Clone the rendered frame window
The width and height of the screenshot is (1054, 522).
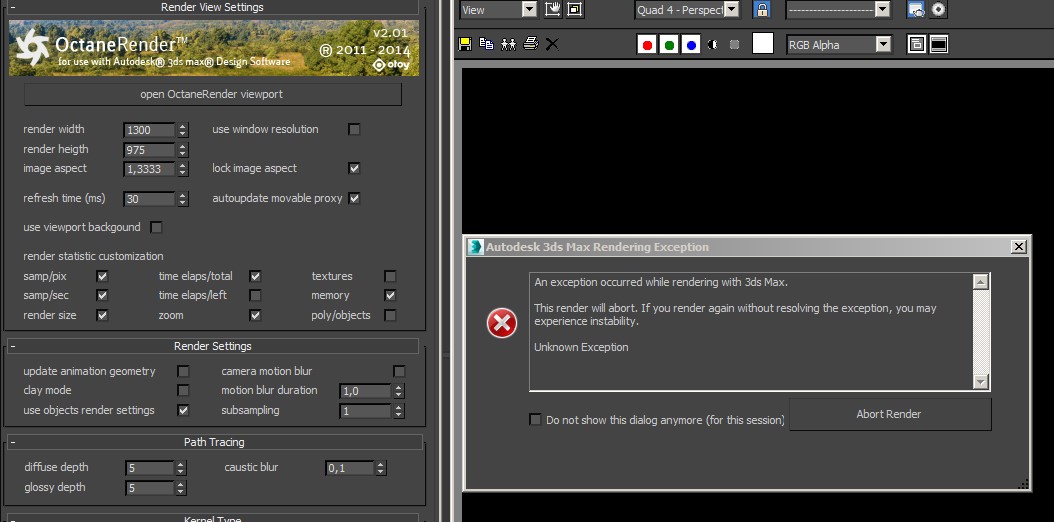509,44
